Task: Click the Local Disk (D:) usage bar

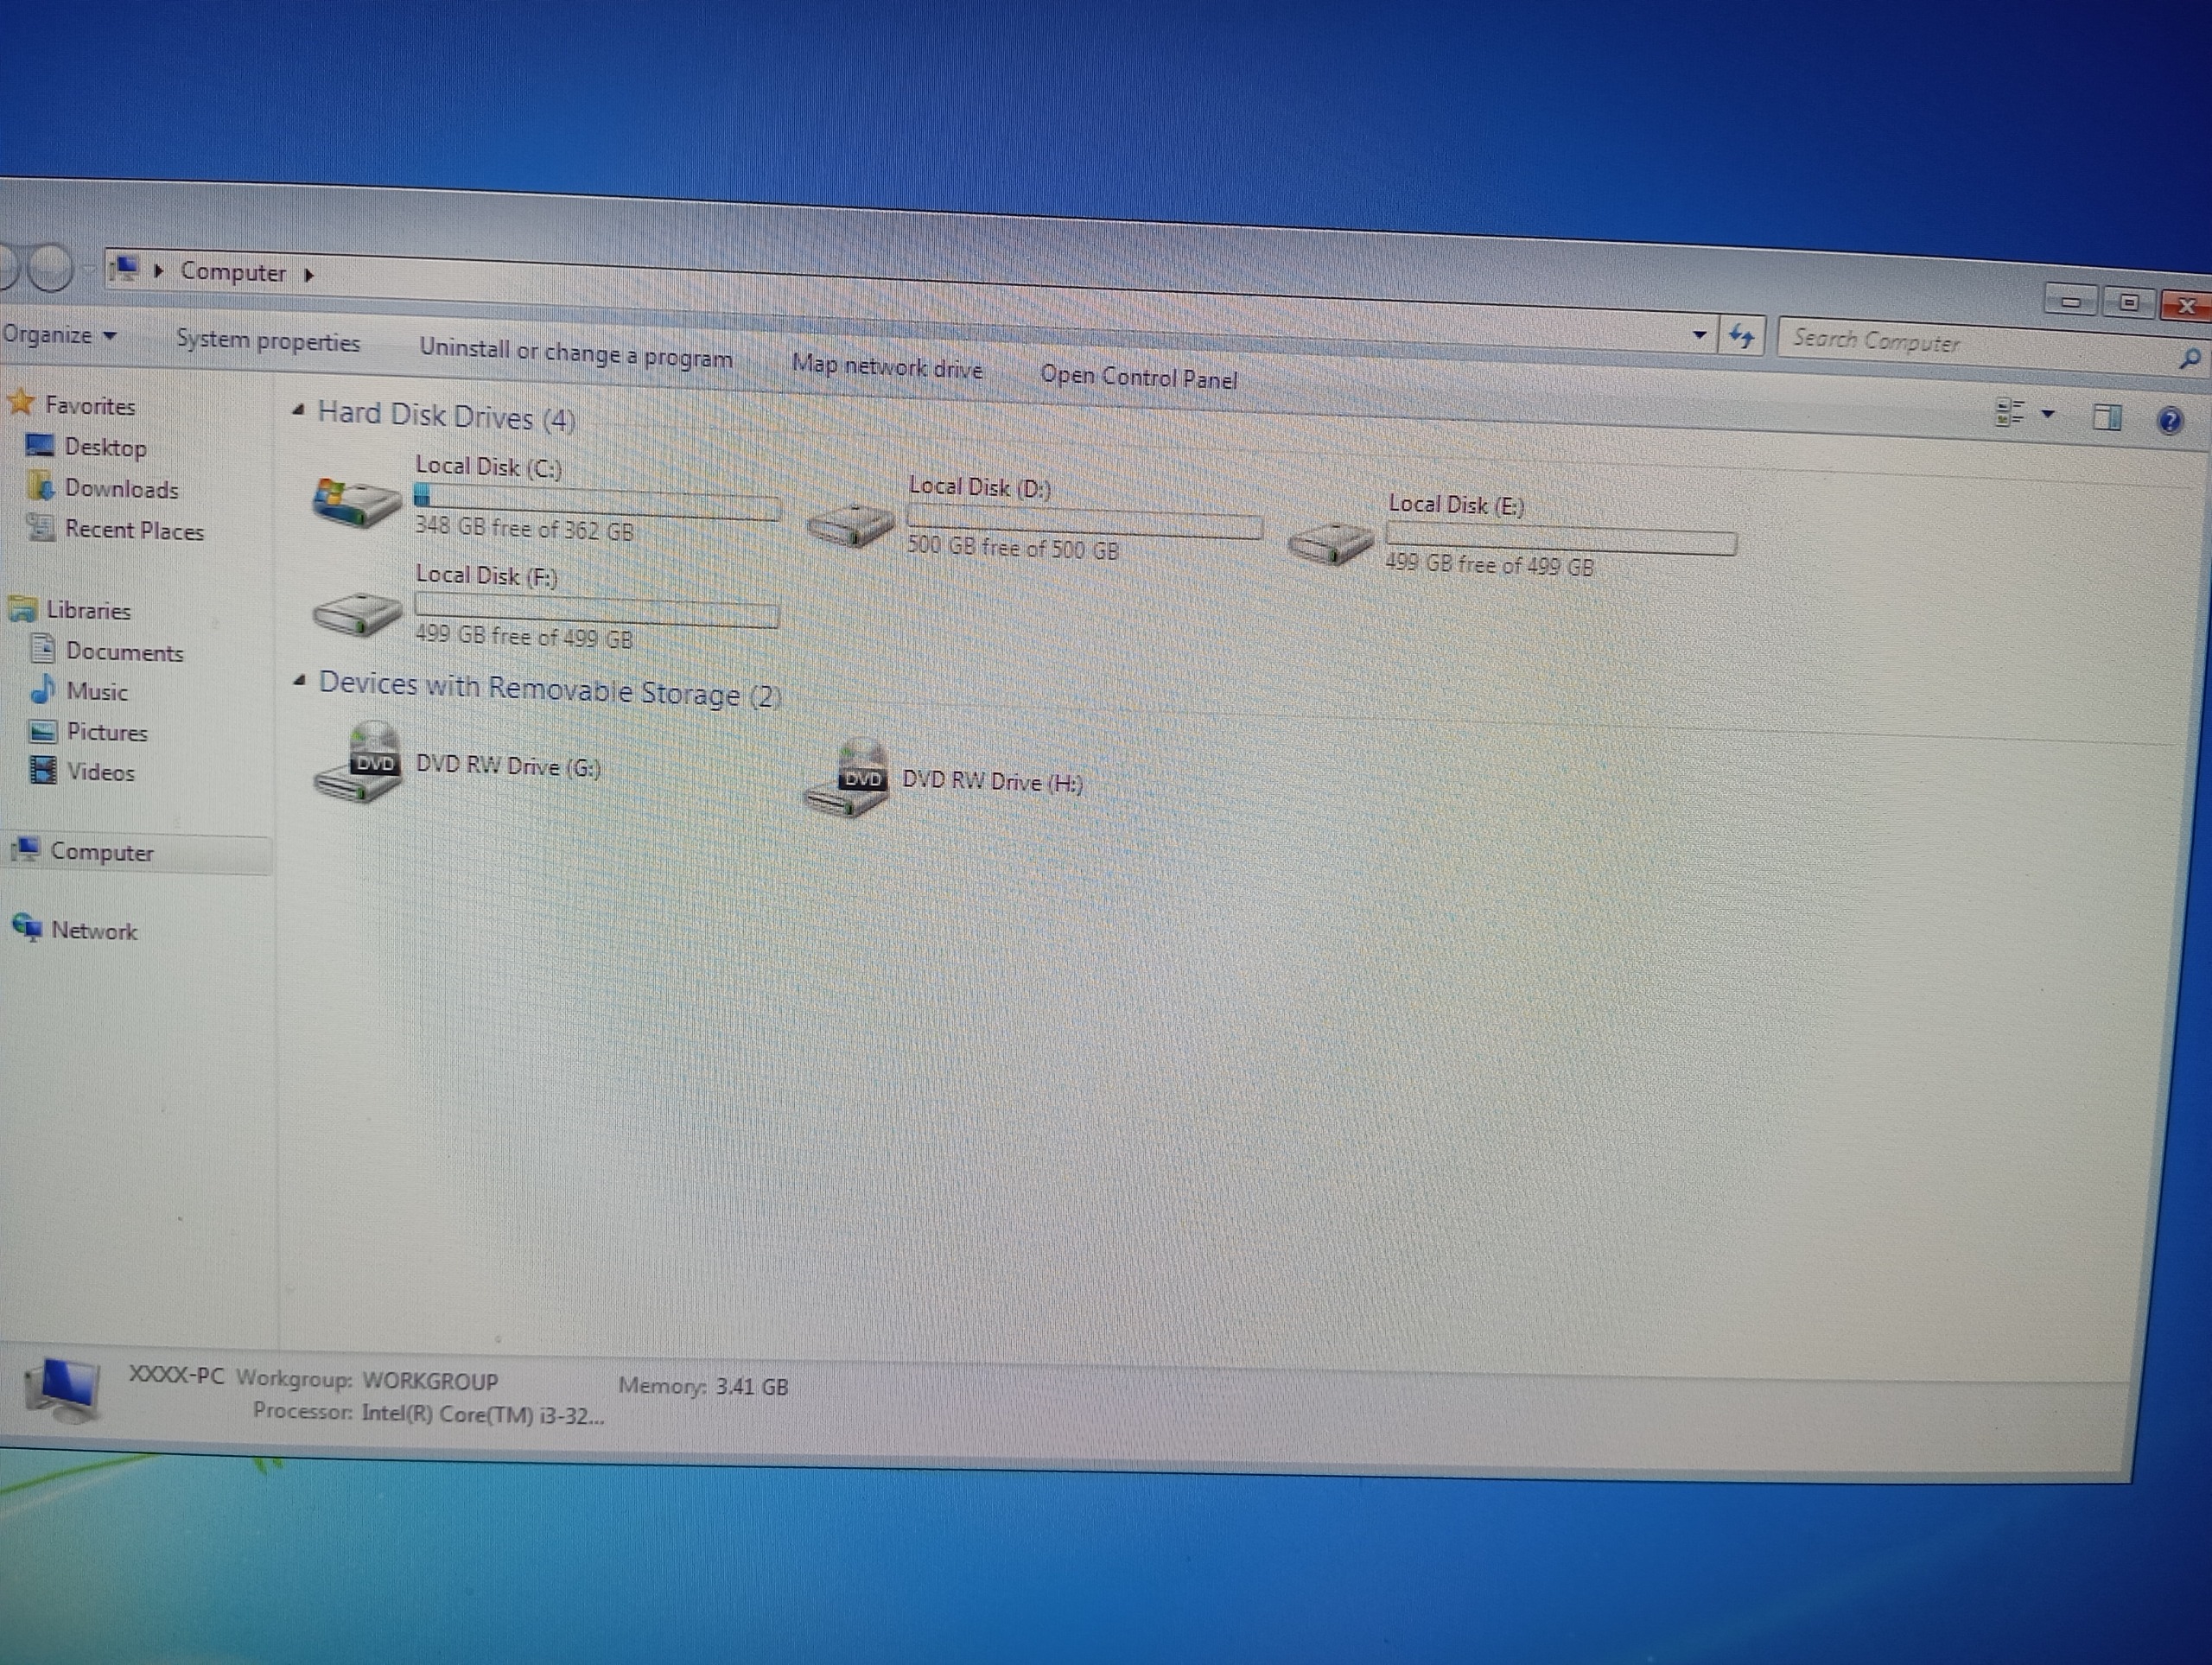Action: coord(1084,521)
